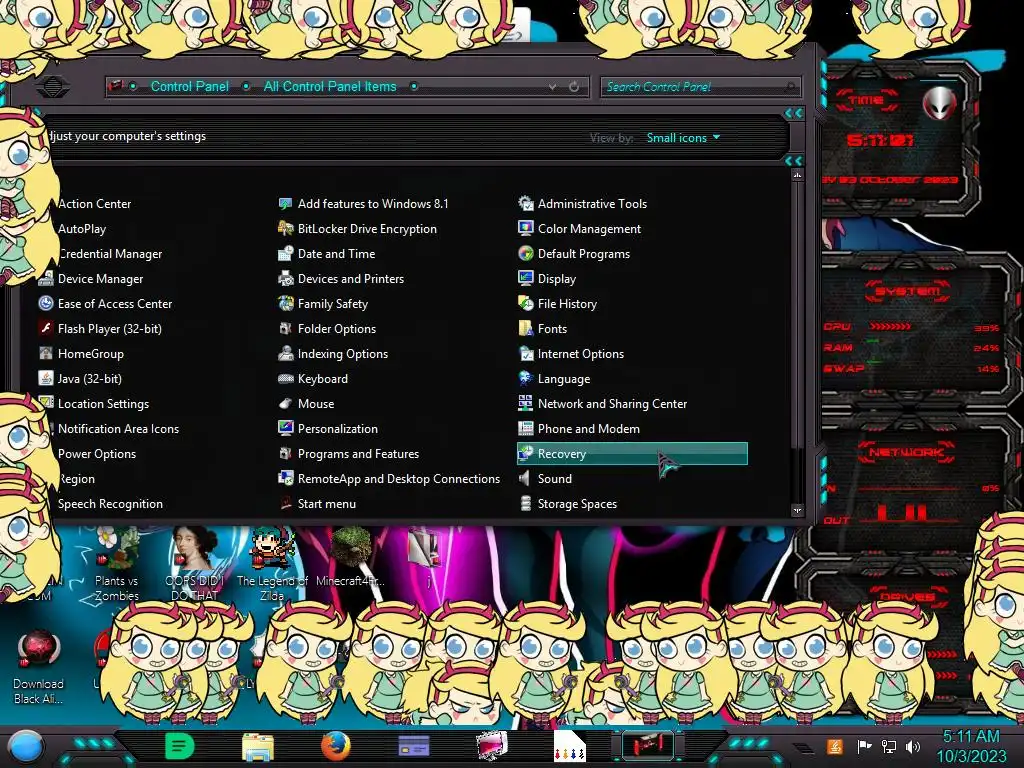Click the Action Center flag in the tray
The height and width of the screenshot is (768, 1024).
click(864, 746)
